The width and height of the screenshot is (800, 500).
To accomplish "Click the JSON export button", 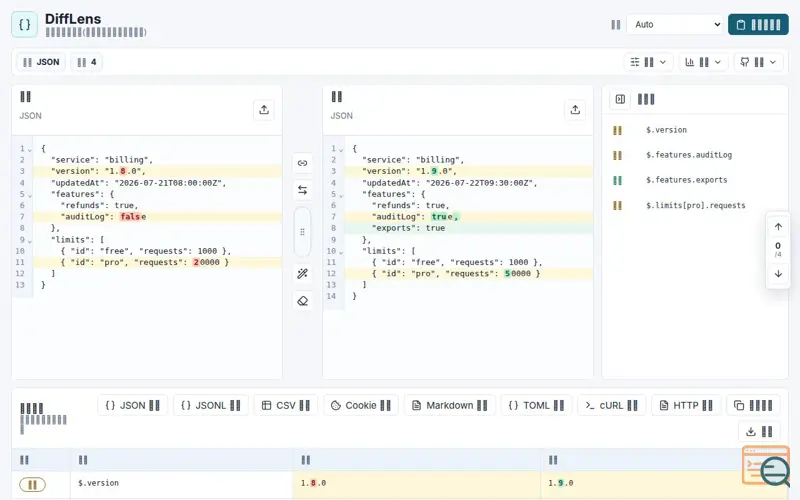I will pos(132,405).
